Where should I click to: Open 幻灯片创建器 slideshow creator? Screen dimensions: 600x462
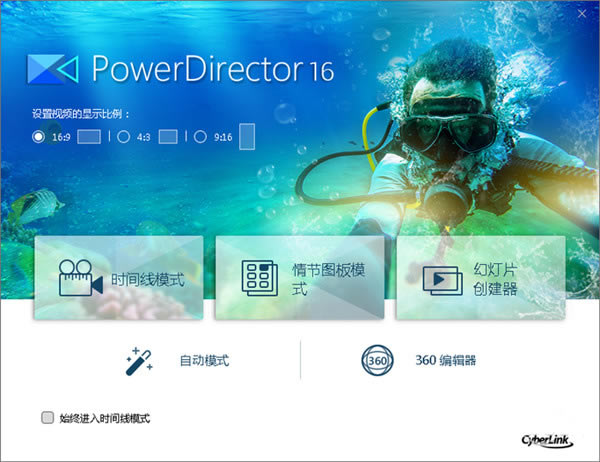481,278
